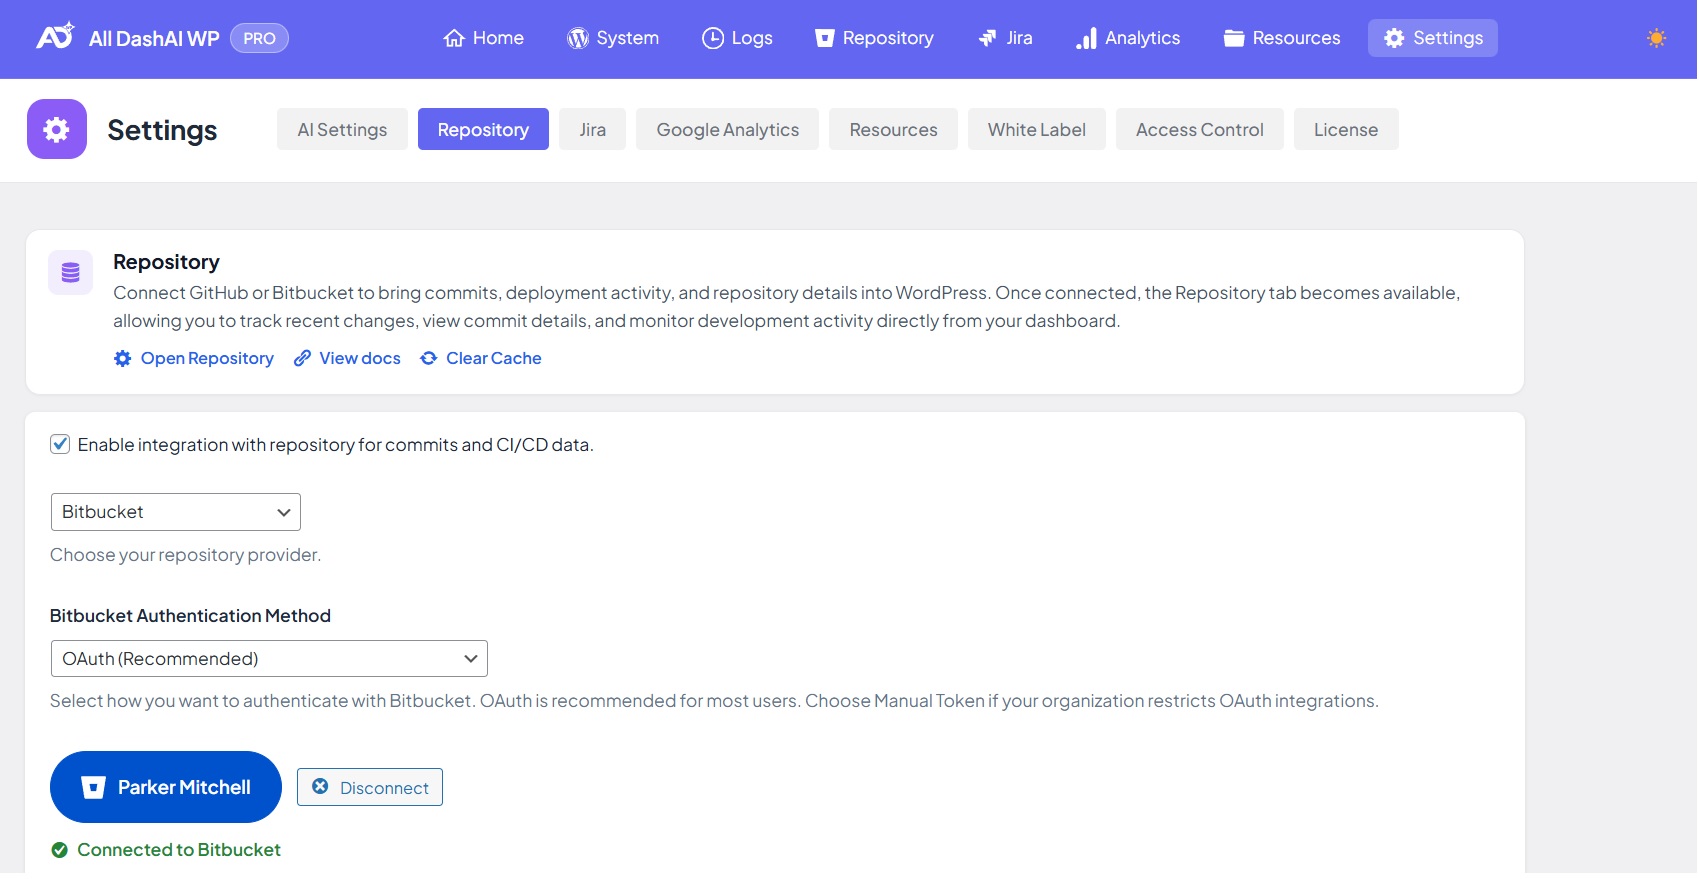Click the All DashAI WP logo icon
The width and height of the screenshot is (1699, 879).
[55, 37]
